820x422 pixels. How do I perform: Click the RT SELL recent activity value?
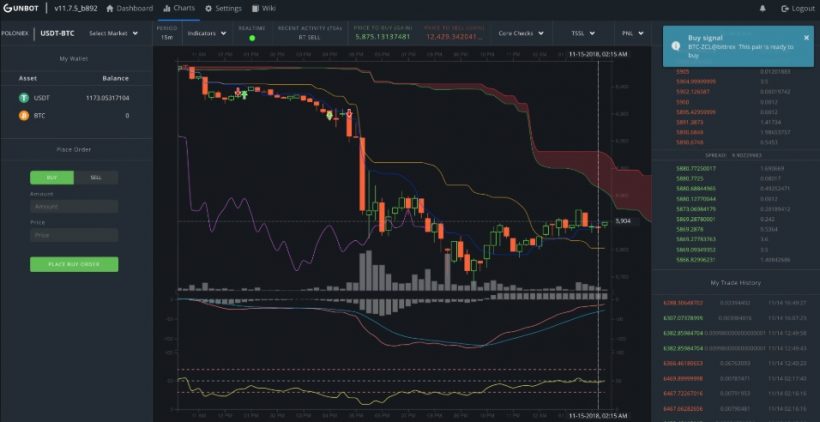pos(310,37)
